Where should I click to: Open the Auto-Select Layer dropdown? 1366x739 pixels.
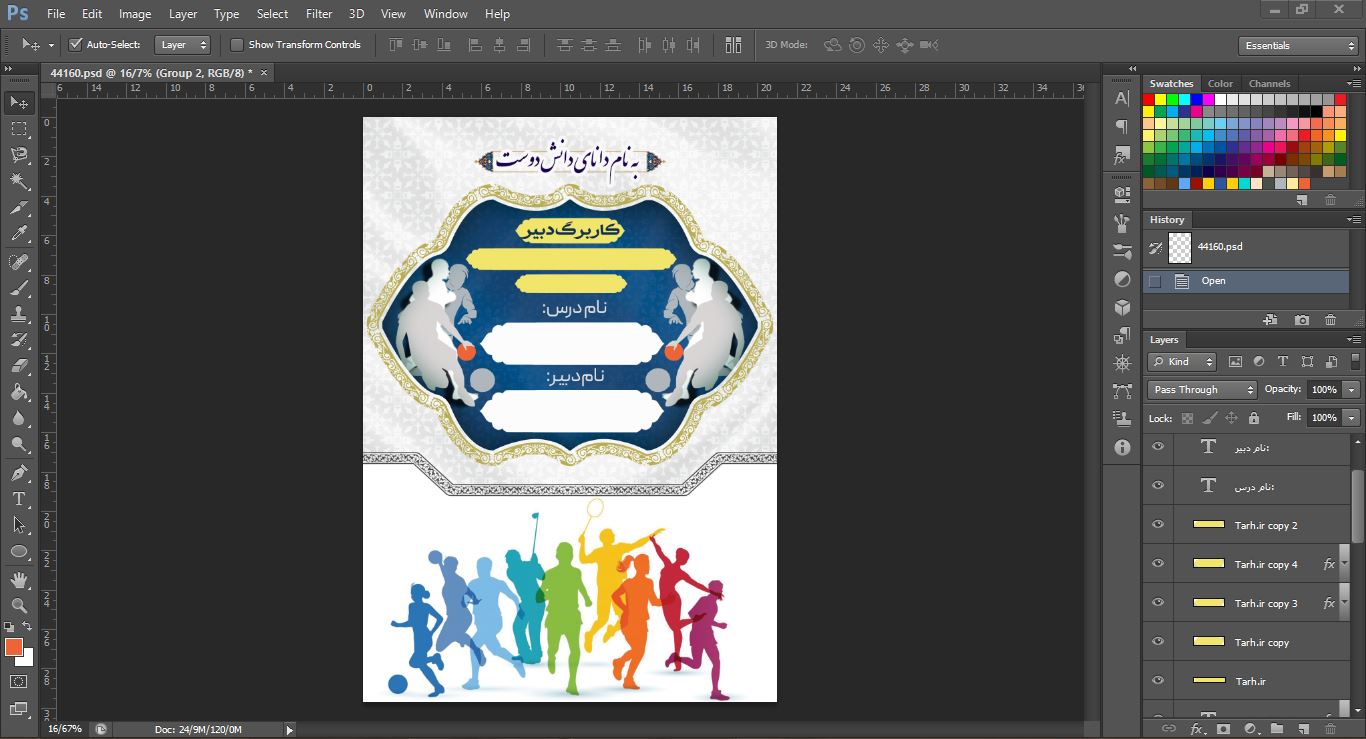184,45
